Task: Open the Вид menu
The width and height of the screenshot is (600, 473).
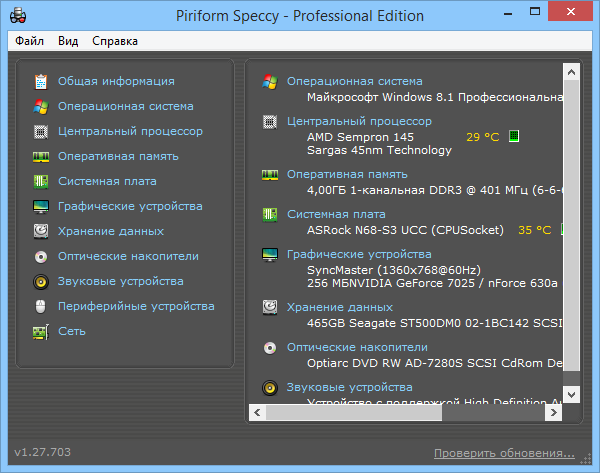Action: (x=68, y=41)
